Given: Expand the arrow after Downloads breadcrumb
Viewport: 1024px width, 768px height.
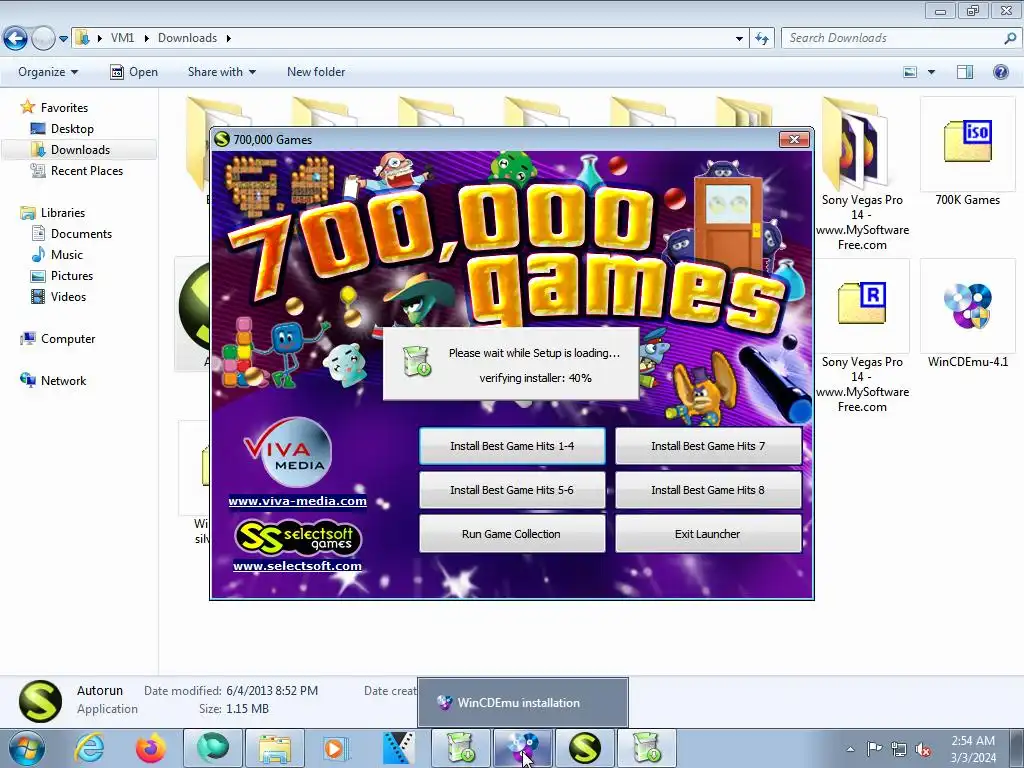Looking at the screenshot, I should pyautogui.click(x=229, y=38).
